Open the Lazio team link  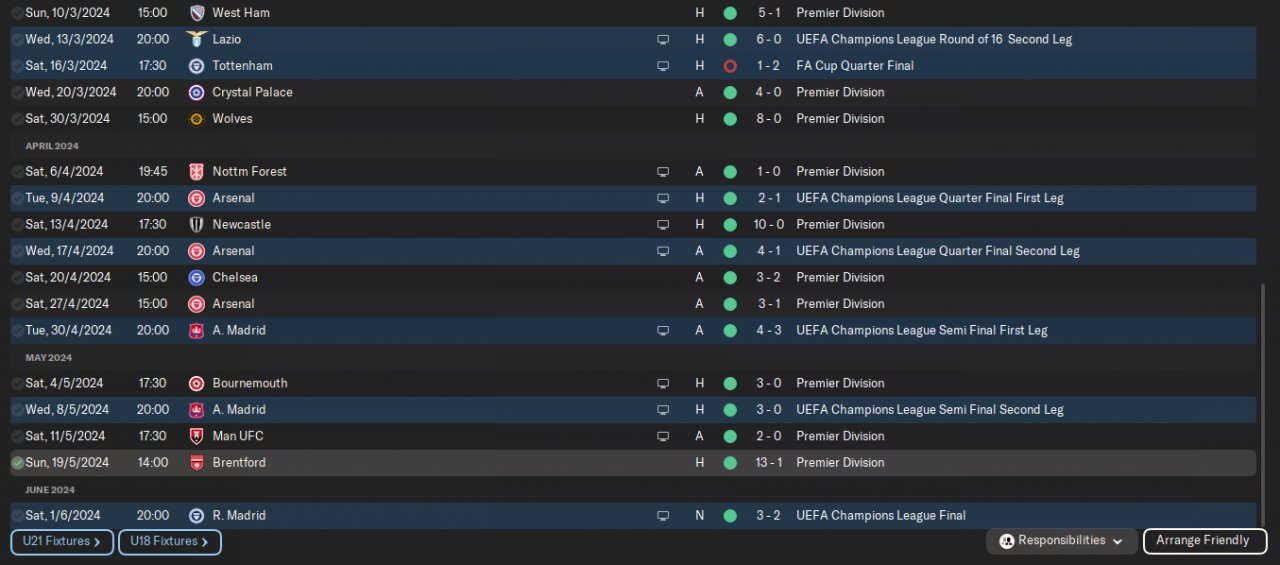227,39
